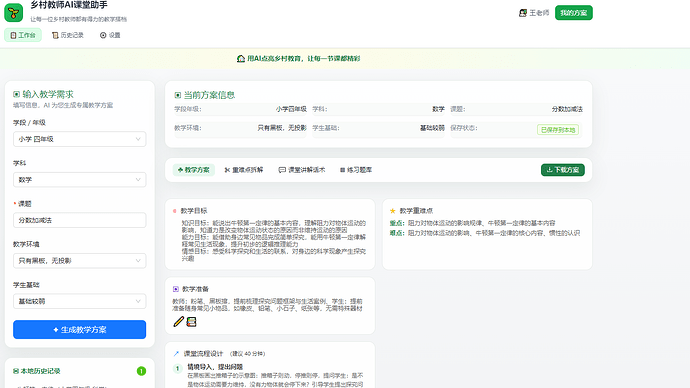Click the 王老师 user avatar icon
This screenshot has height=388, width=690.
point(523,13)
